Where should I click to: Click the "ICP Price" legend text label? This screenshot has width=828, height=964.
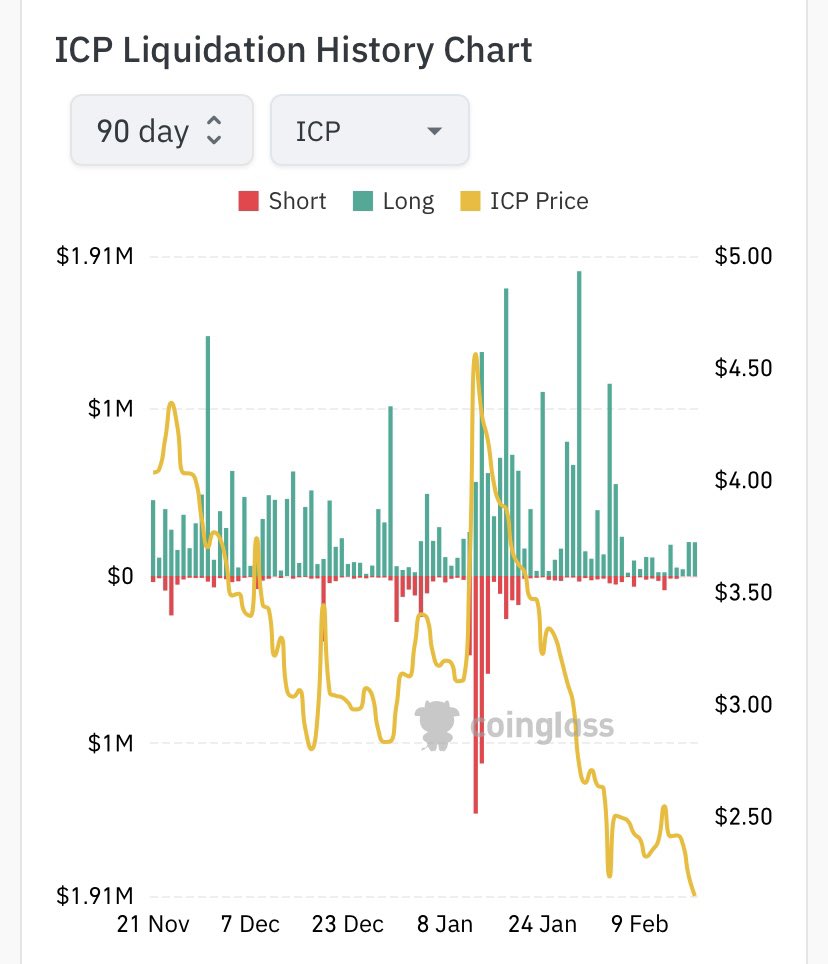(x=539, y=201)
